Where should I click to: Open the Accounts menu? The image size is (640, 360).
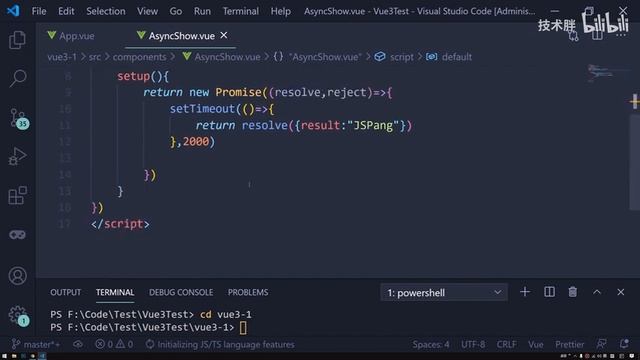pyautogui.click(x=17, y=276)
